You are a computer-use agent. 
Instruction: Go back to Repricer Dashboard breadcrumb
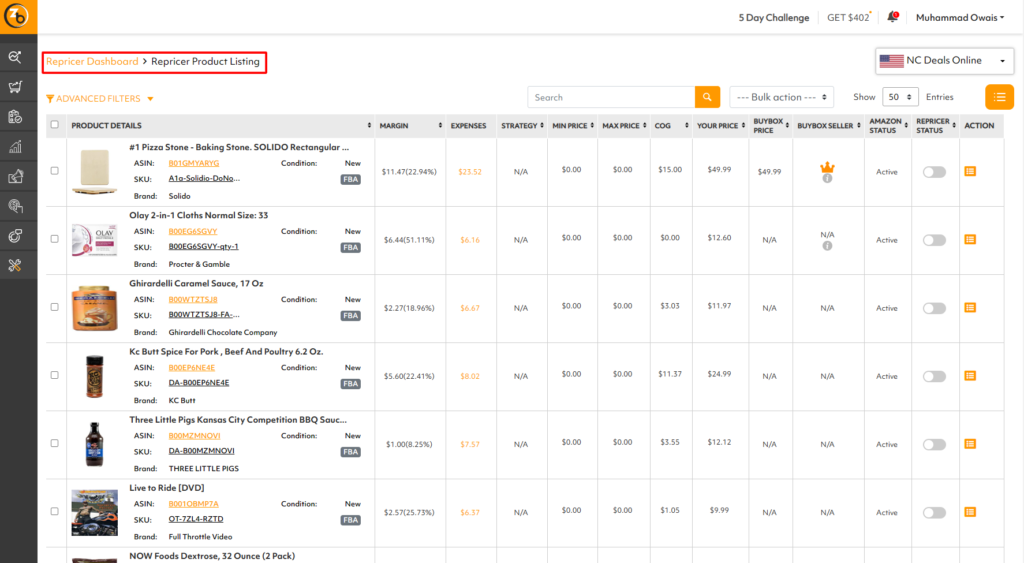pyautogui.click(x=92, y=61)
